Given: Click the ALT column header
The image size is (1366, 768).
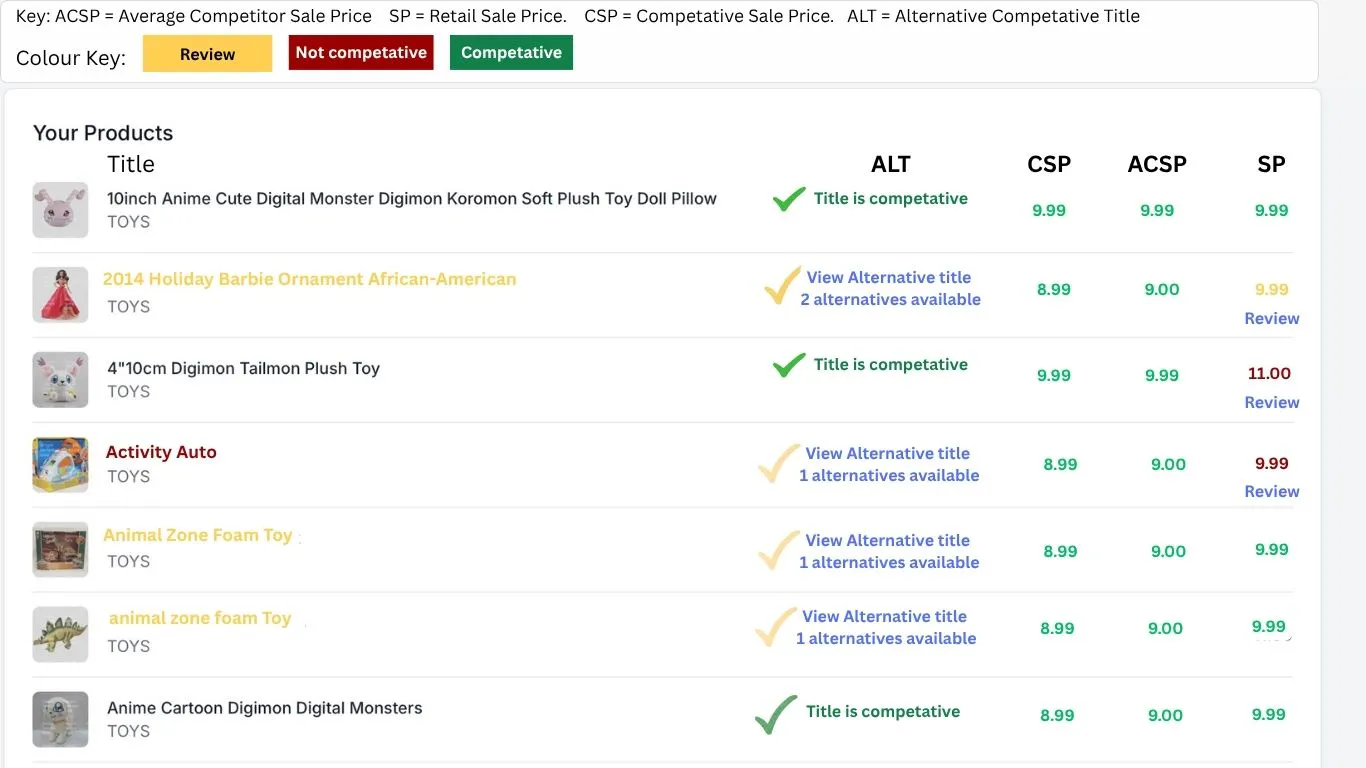Looking at the screenshot, I should 891,164.
